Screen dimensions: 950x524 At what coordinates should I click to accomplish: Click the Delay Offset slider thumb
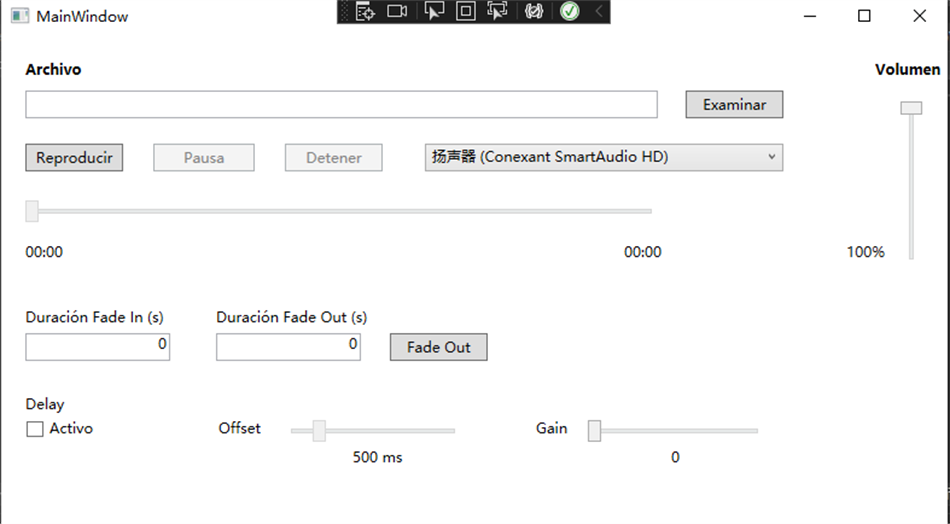coord(319,431)
